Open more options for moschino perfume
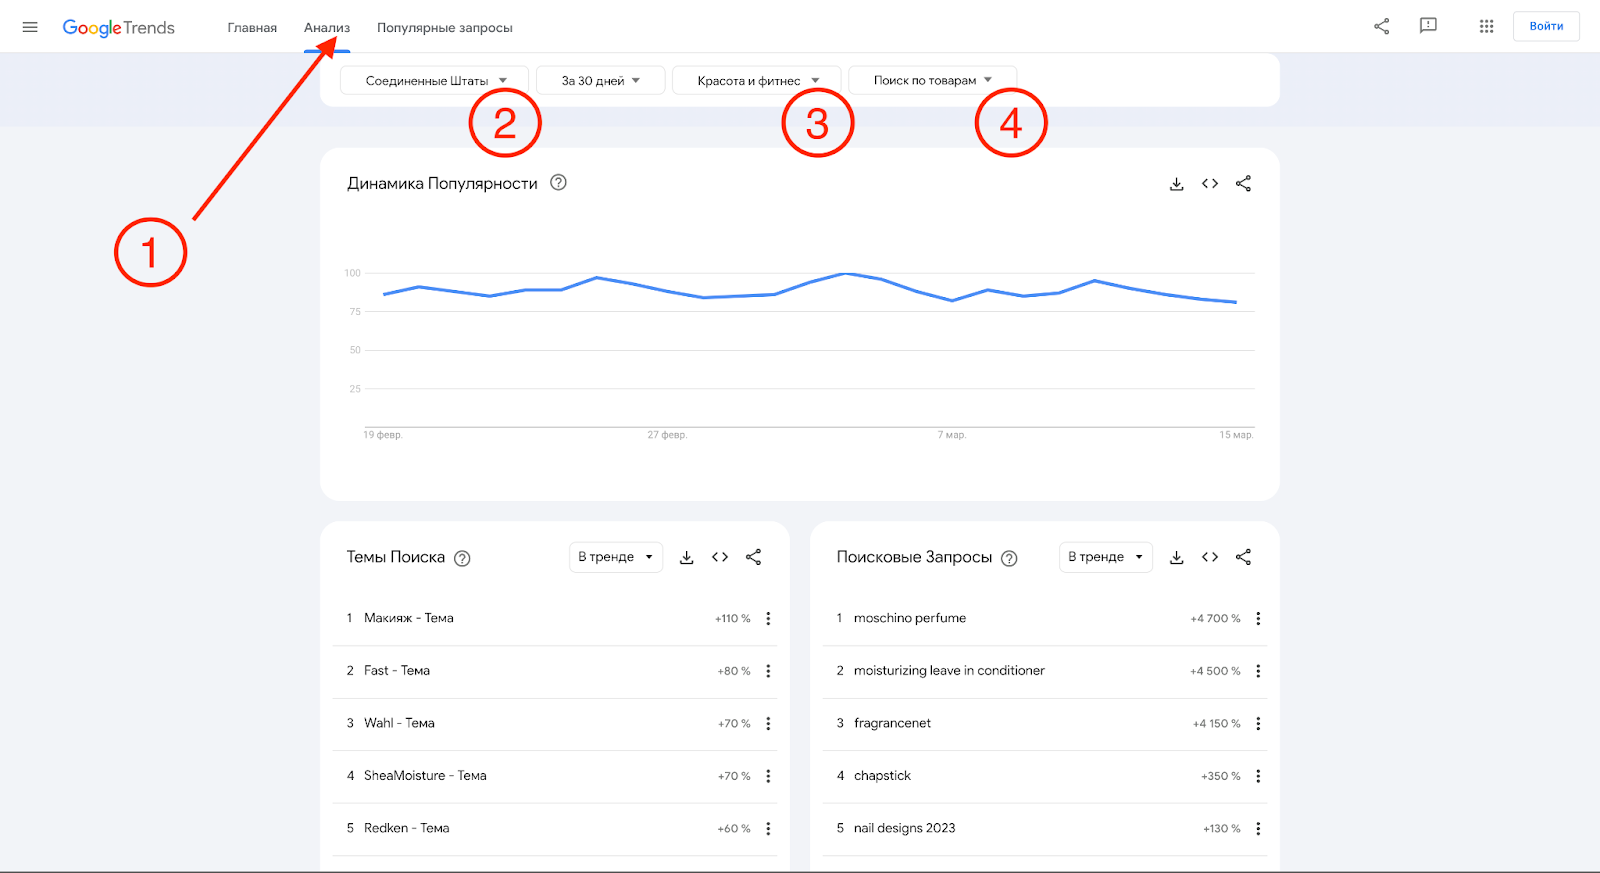This screenshot has height=873, width=1600. coord(1258,619)
